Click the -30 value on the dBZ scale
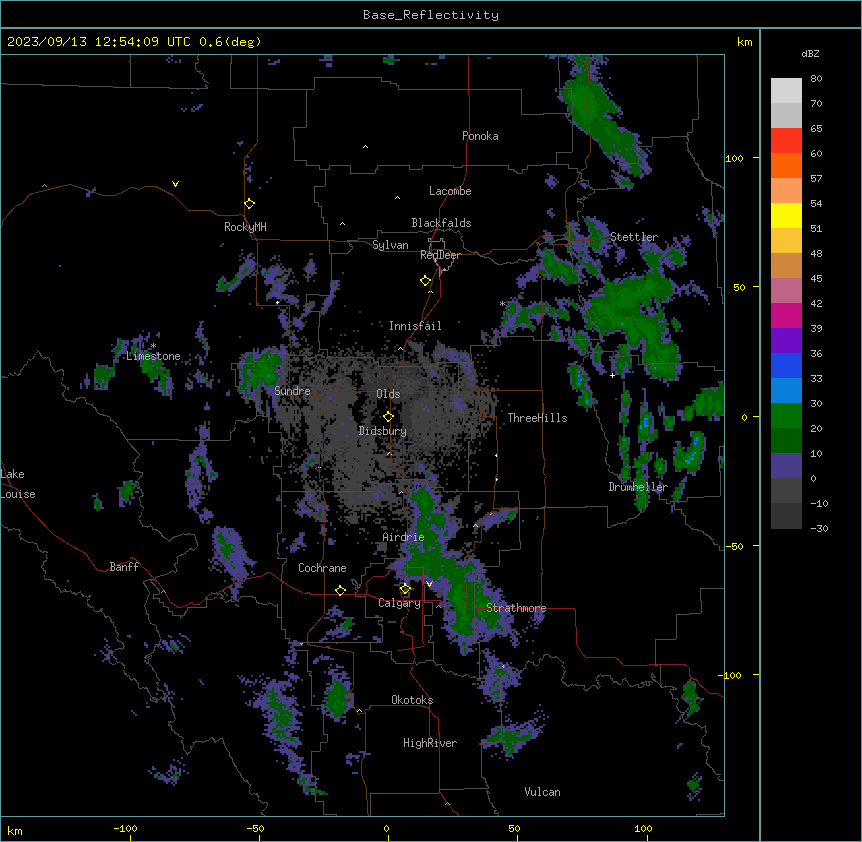Image resolution: width=862 pixels, height=842 pixels. coord(819,528)
